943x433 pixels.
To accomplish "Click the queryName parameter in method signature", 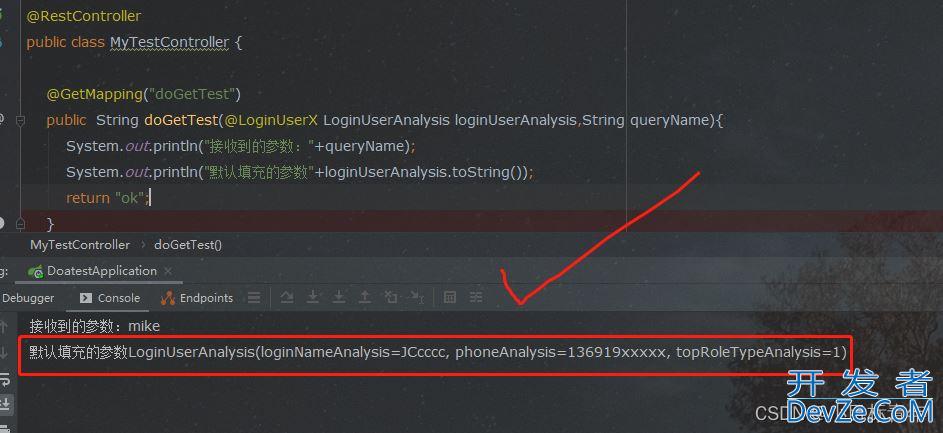I will (670, 120).
